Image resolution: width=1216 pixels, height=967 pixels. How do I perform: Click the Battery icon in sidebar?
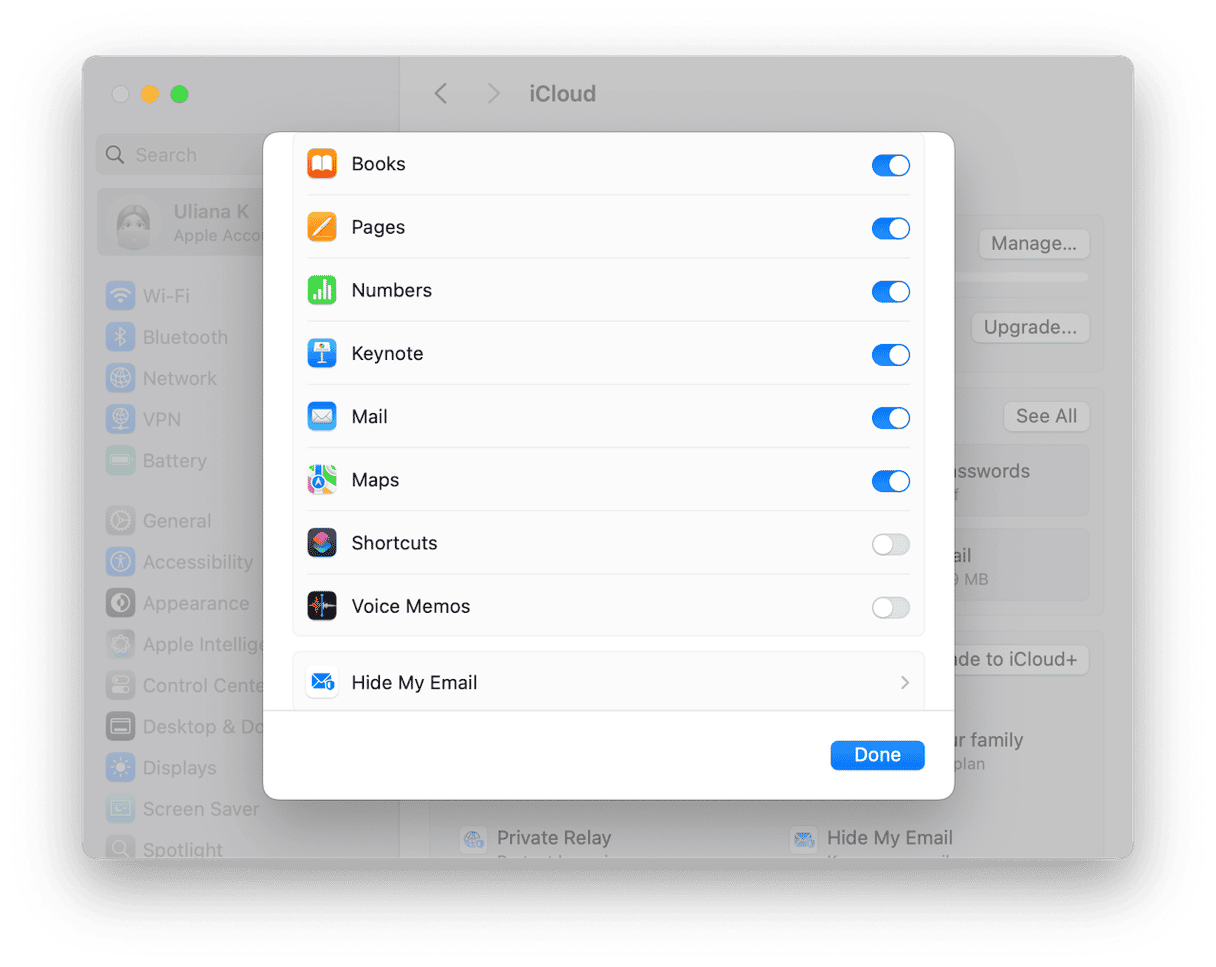tap(120, 461)
